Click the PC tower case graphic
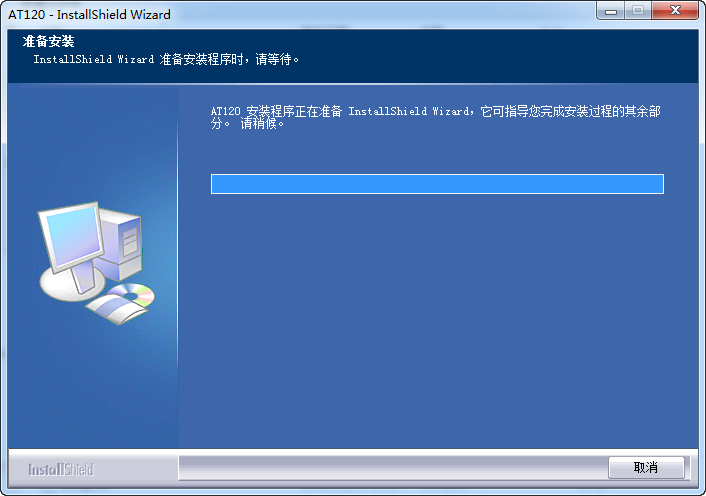This screenshot has width=706, height=496. 121,244
